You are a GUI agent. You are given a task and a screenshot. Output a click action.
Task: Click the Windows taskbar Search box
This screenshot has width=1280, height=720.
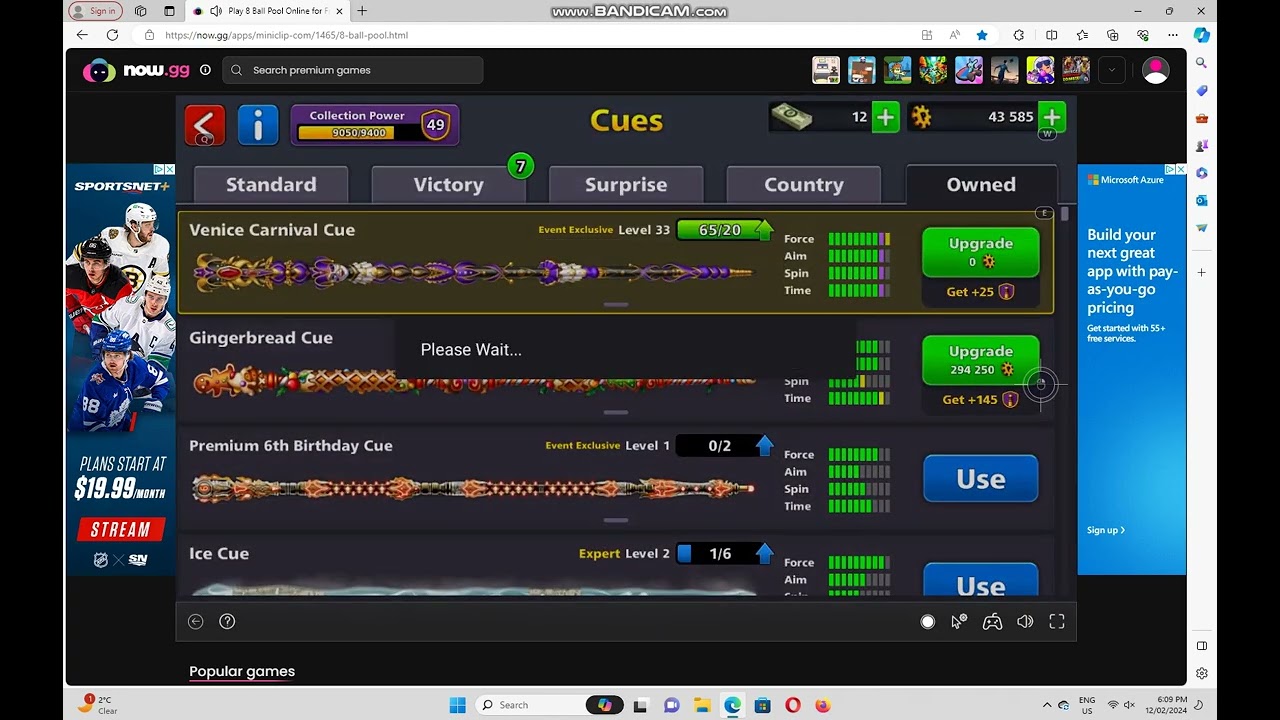point(550,705)
